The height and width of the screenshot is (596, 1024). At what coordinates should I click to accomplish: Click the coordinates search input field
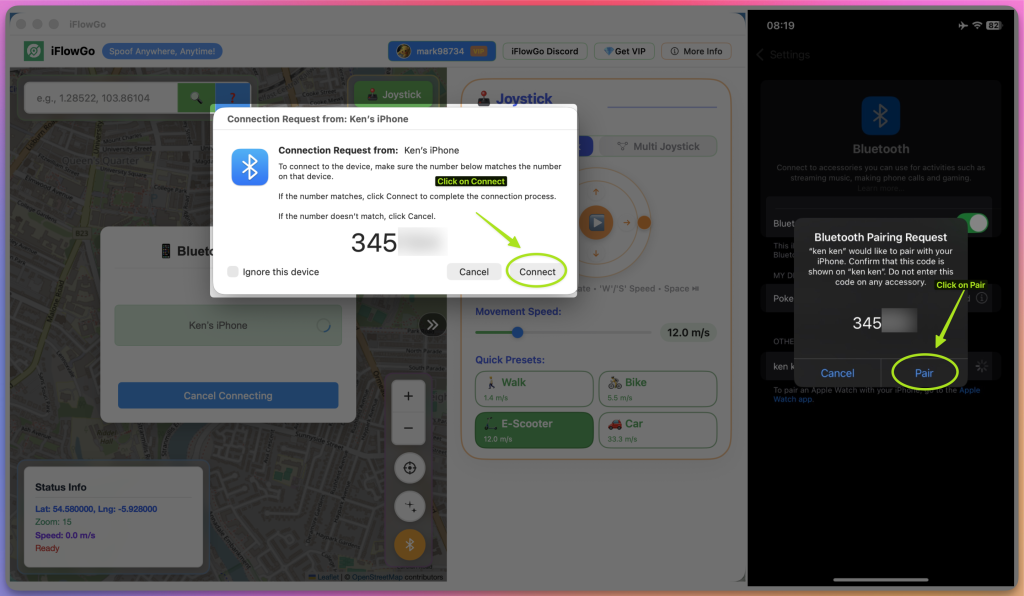click(x=100, y=98)
